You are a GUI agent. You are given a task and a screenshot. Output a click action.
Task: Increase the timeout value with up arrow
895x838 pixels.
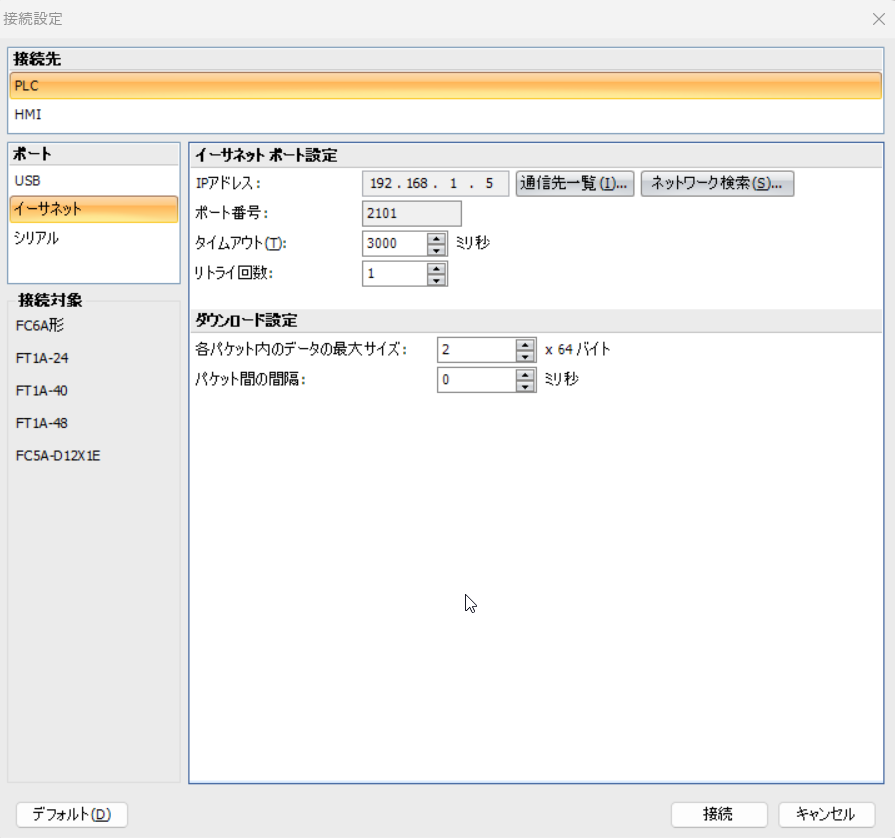click(x=437, y=237)
